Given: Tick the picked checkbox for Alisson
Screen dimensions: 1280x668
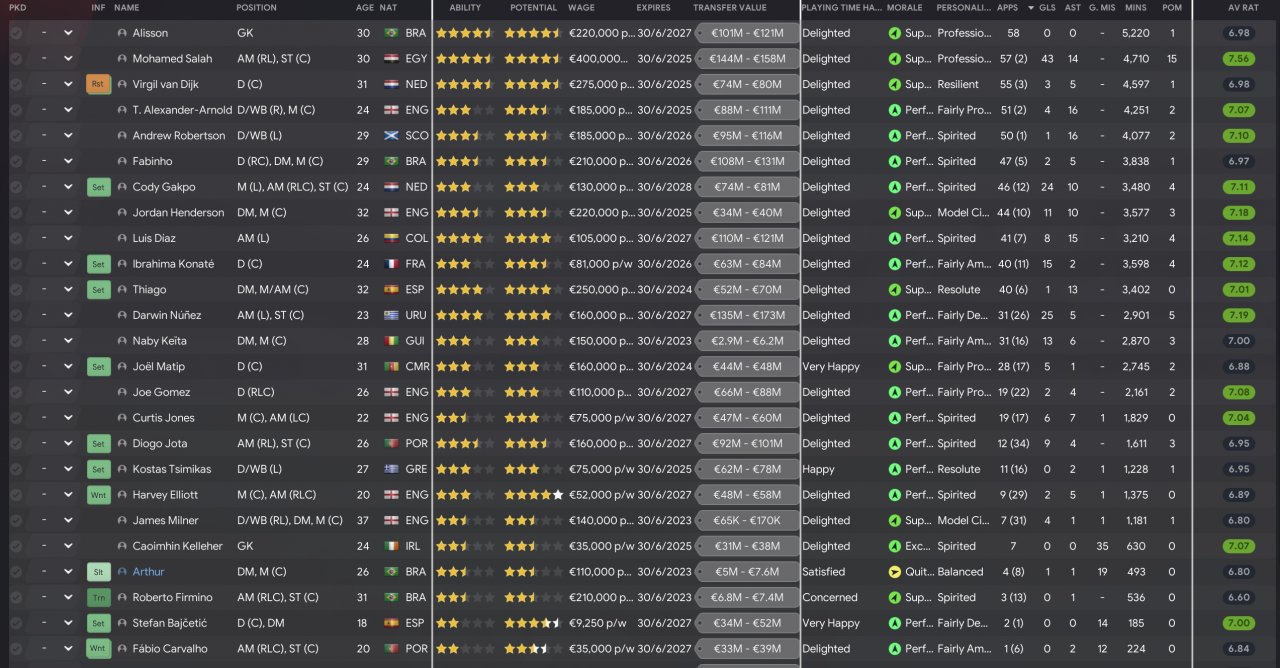Looking at the screenshot, I should [16, 33].
